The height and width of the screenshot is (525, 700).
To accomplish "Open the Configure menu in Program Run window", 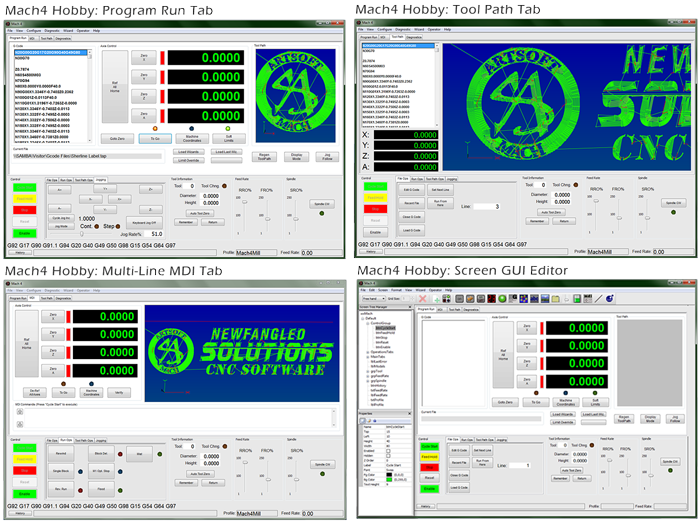I will 33,31.
